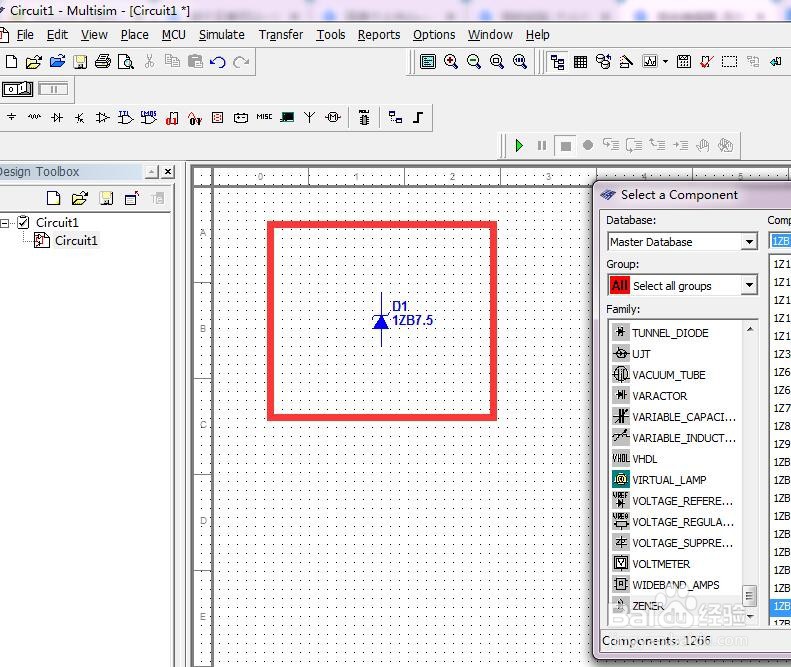Place an MCU module component

tap(364, 118)
